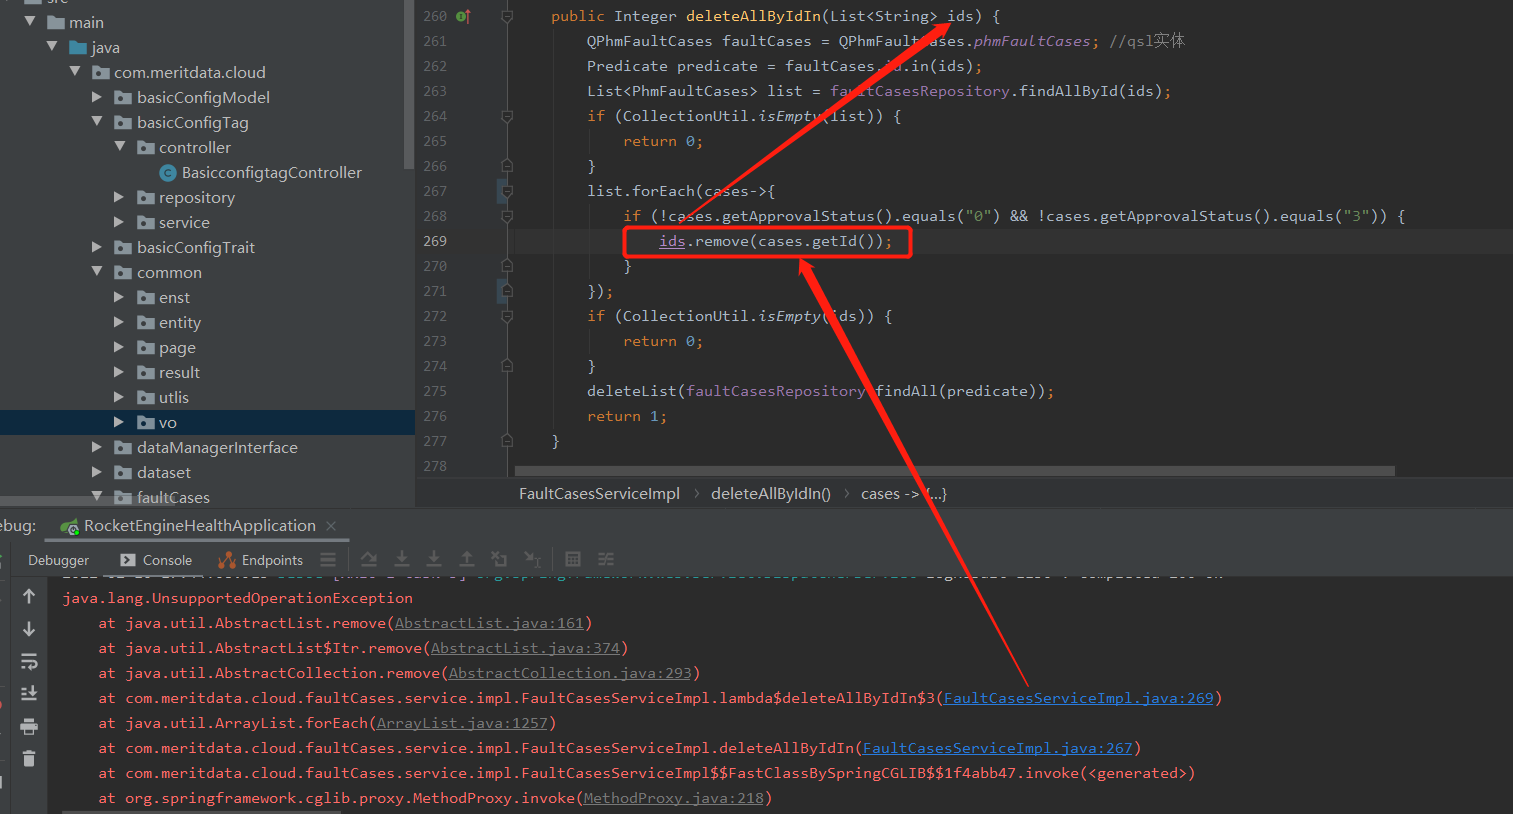Select the result package in the tree
The height and width of the screenshot is (814, 1513).
tap(179, 372)
